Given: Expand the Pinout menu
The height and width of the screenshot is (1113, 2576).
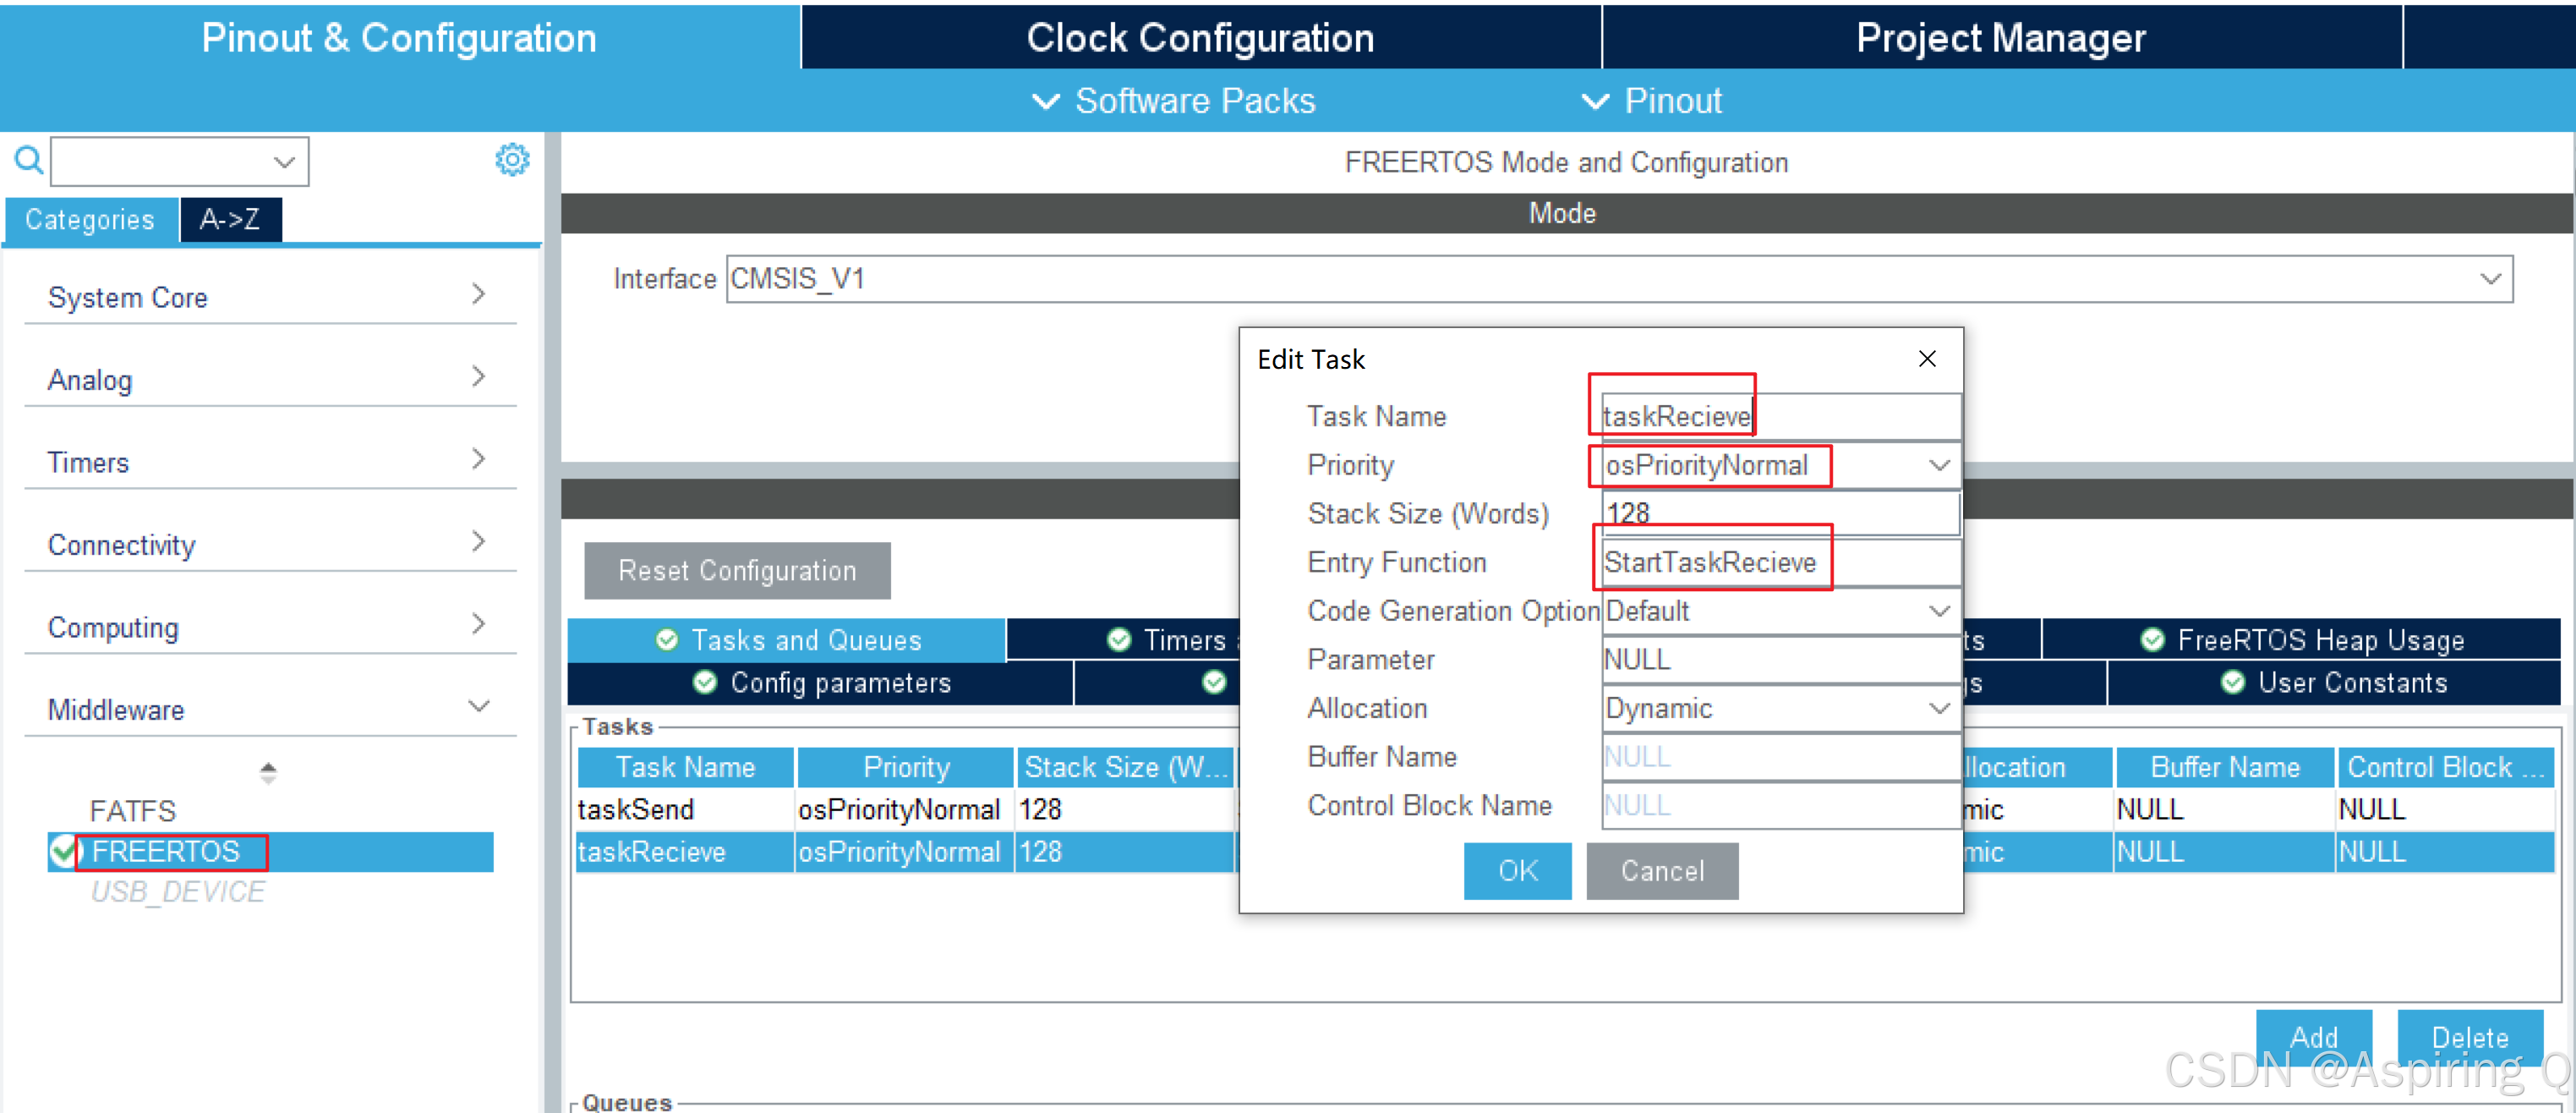Looking at the screenshot, I should [x=1651, y=101].
